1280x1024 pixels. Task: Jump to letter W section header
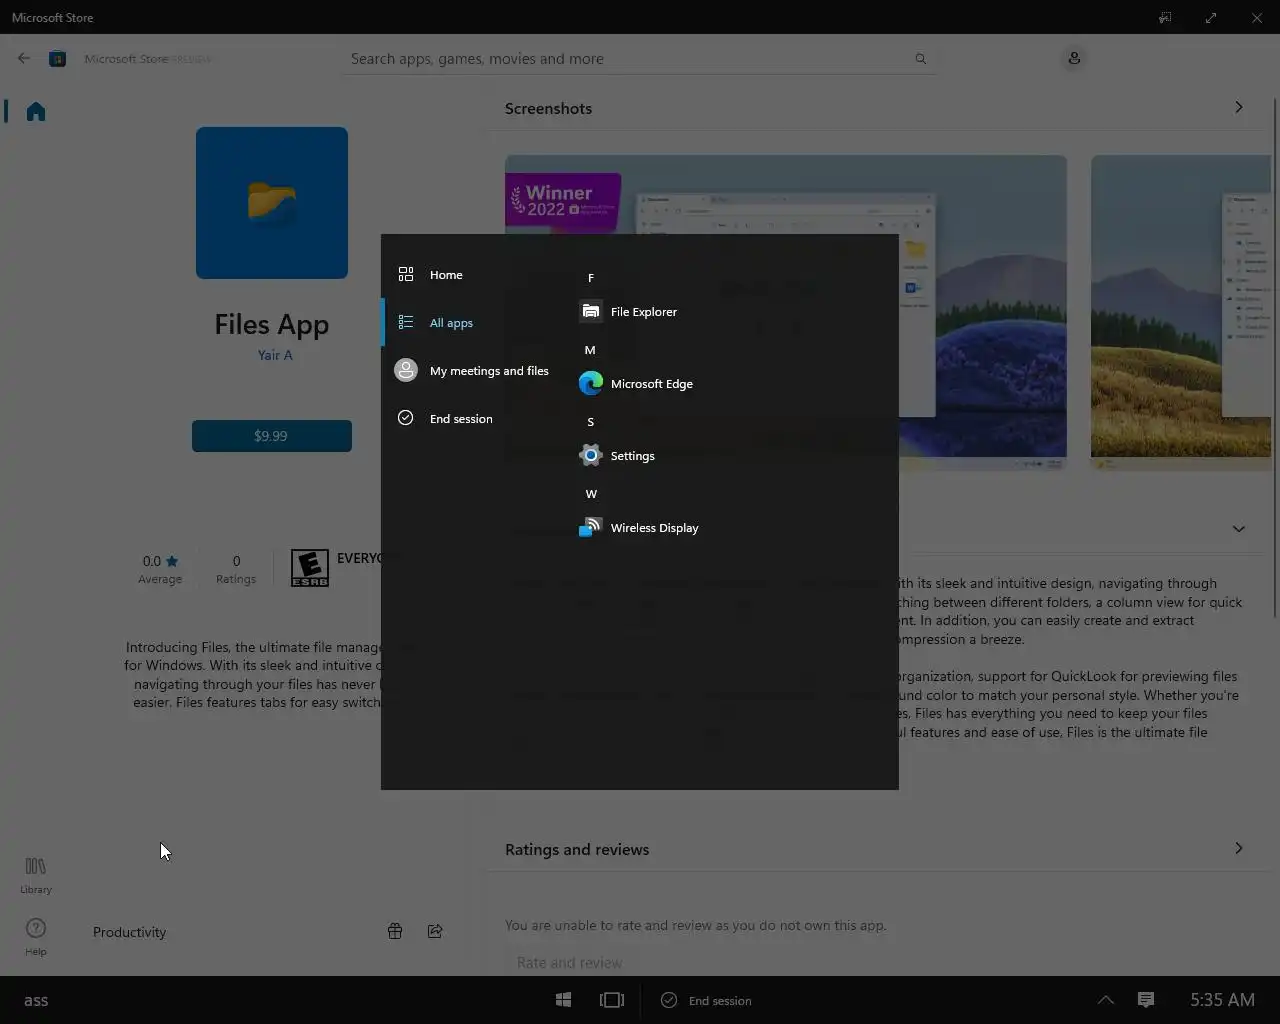coord(591,494)
